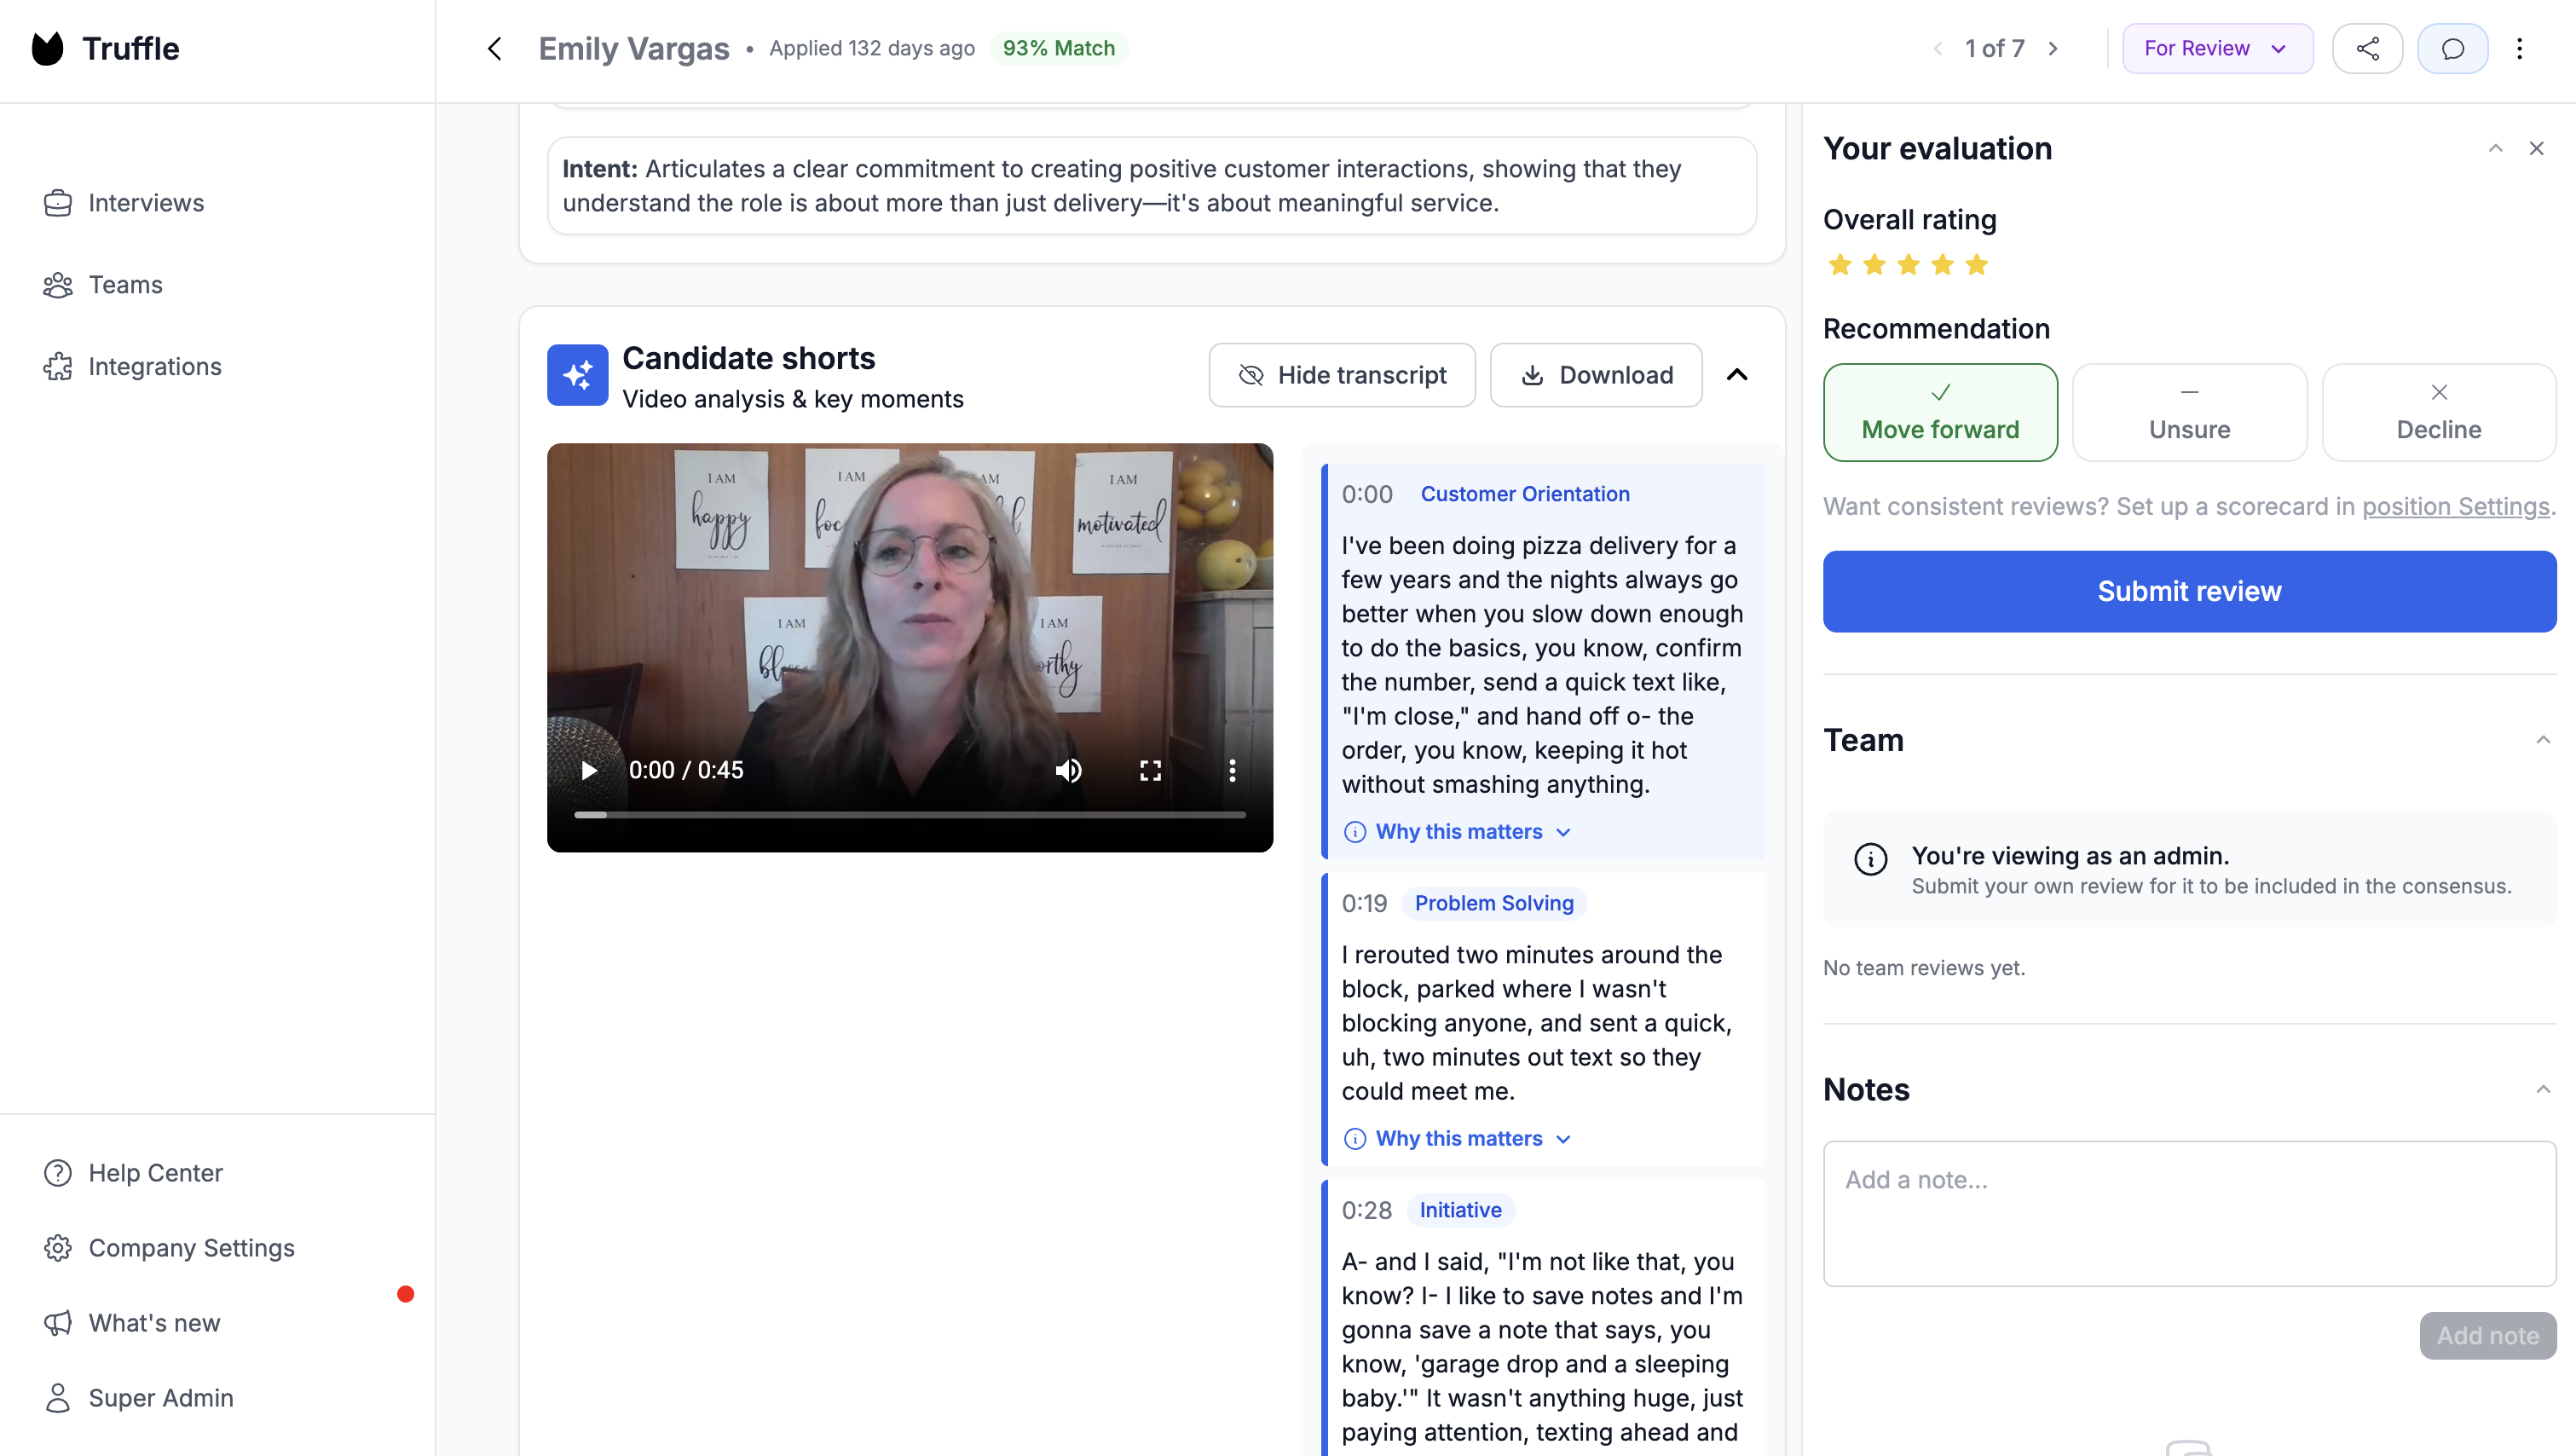Viewport: 2576px width, 1456px height.
Task: Collapse the Team section
Action: click(2543, 740)
